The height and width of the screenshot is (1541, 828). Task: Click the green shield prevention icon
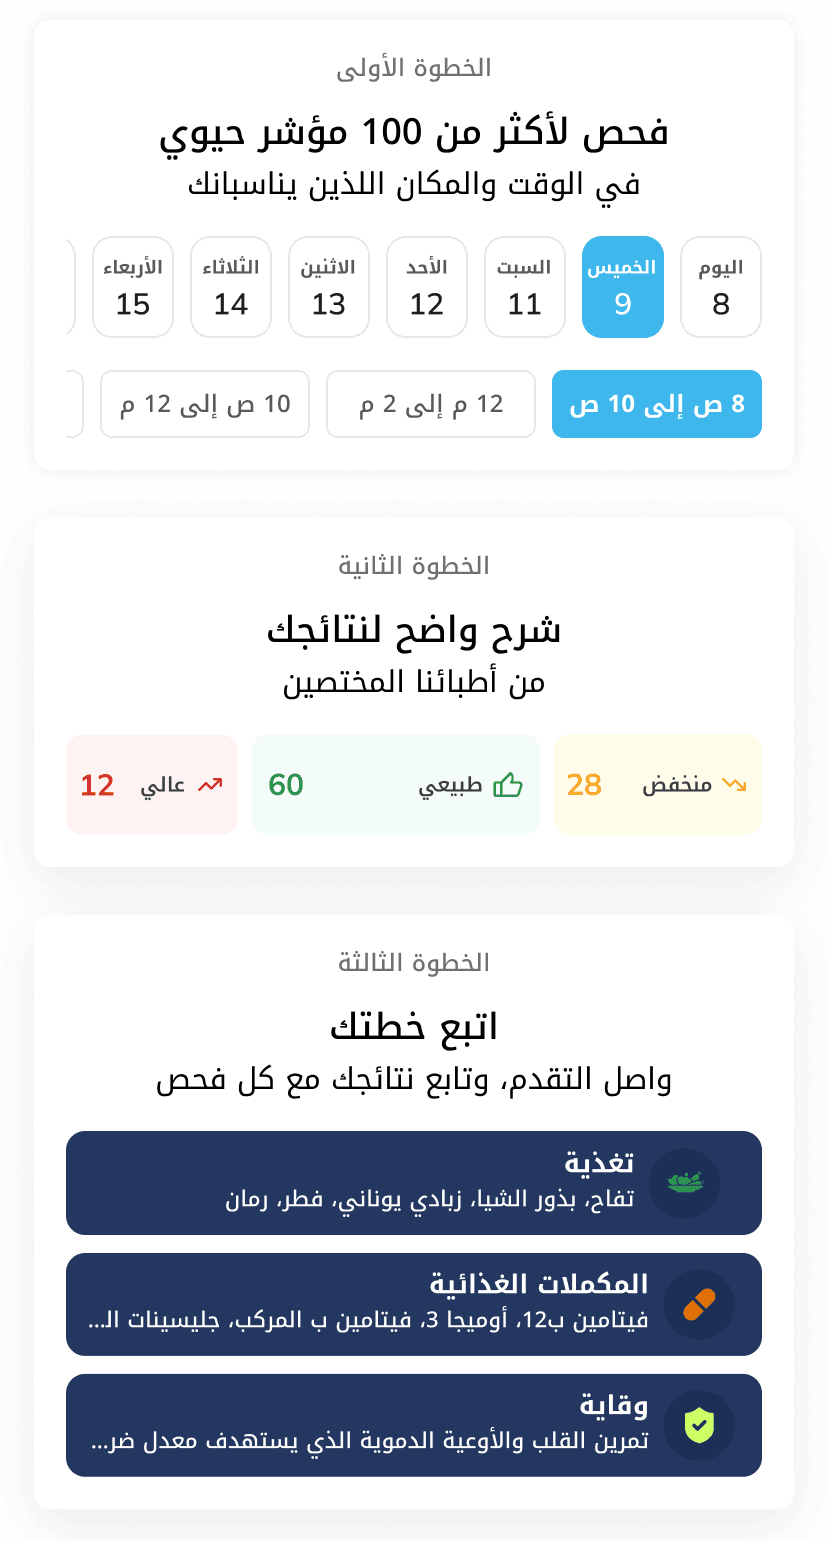[x=699, y=1425]
